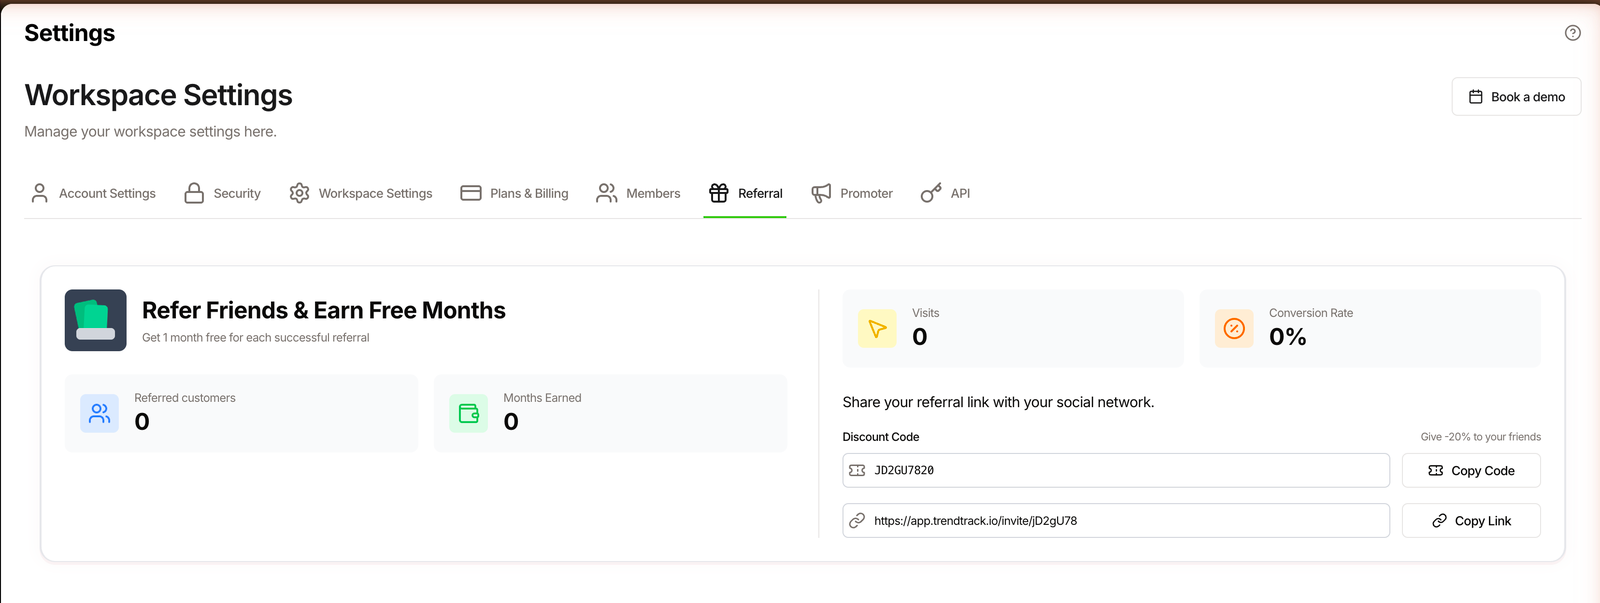Viewport: 1600px width, 603px height.
Task: Click the Conversion Rate percent icon
Action: point(1234,329)
